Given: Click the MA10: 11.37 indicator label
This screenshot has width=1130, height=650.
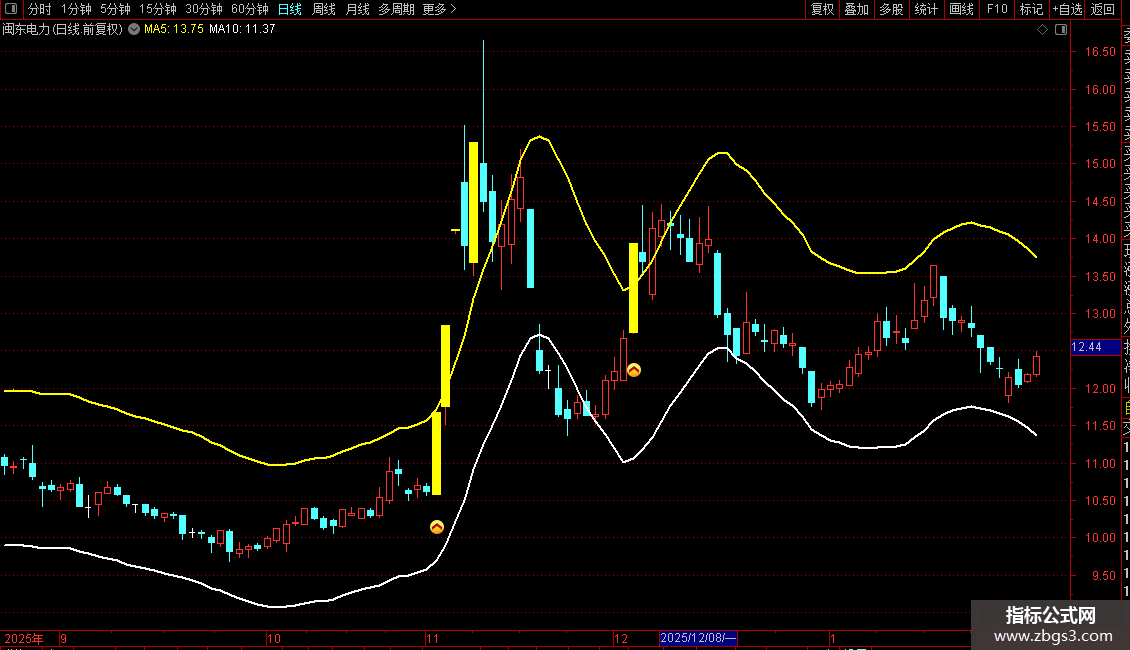Looking at the screenshot, I should [242, 29].
